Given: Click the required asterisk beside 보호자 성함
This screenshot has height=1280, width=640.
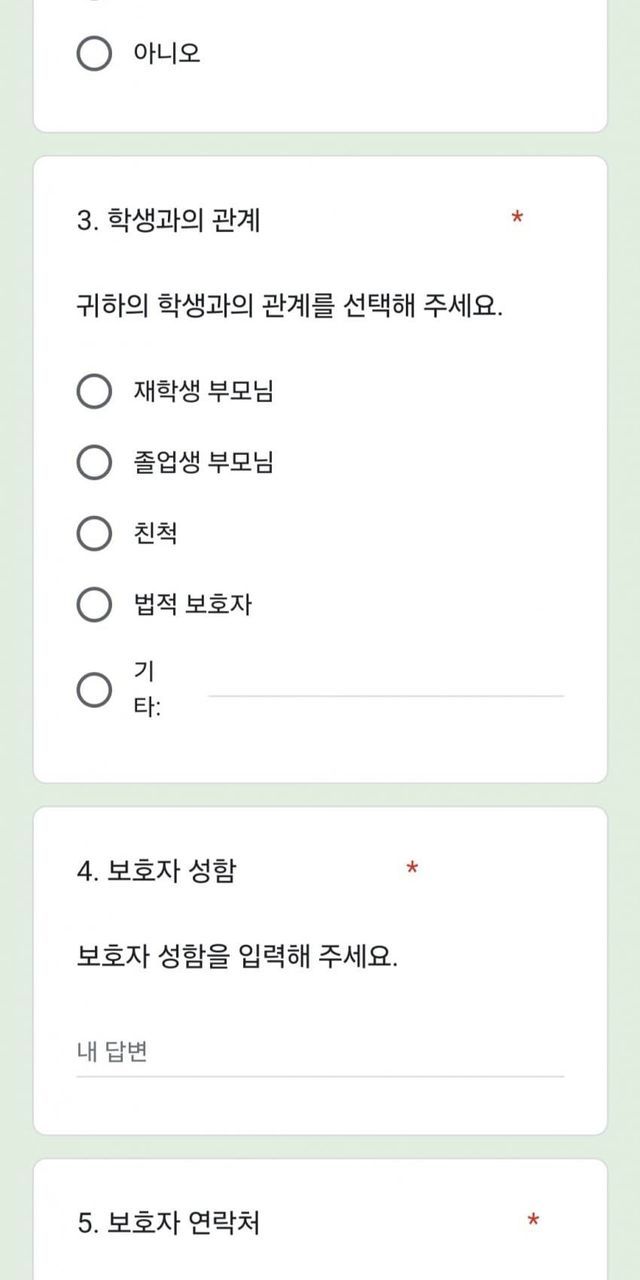Looking at the screenshot, I should [x=412, y=869].
